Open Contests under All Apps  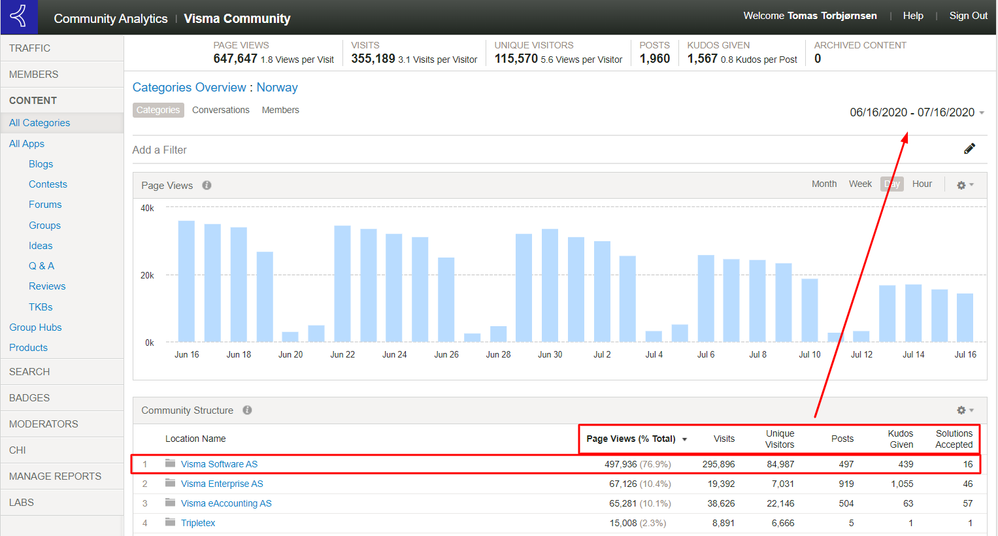click(48, 185)
